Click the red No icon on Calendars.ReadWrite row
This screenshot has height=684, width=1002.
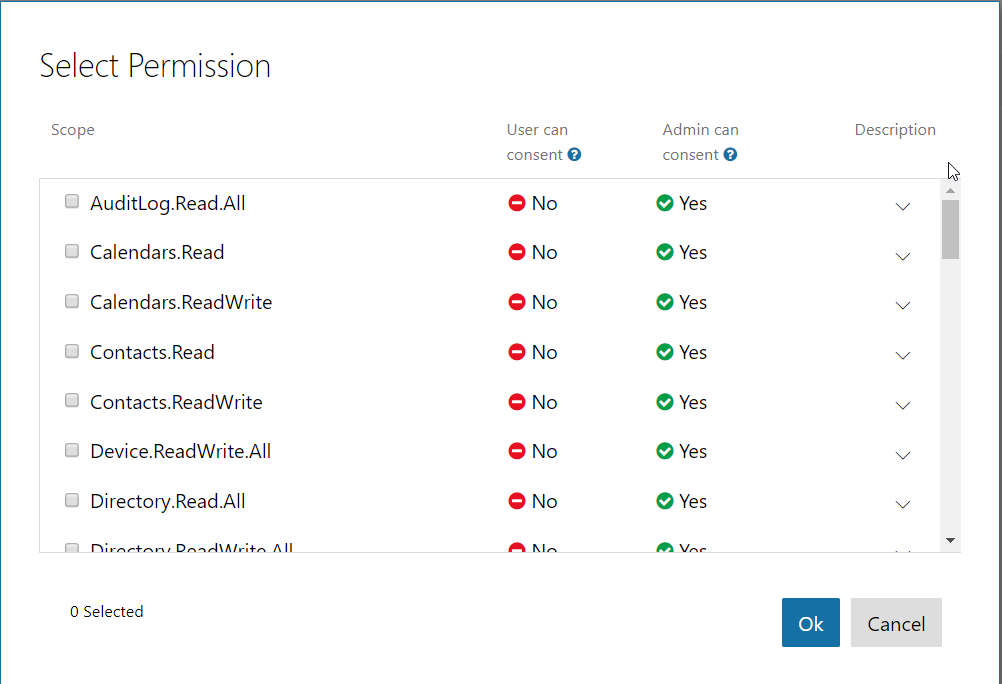click(517, 302)
